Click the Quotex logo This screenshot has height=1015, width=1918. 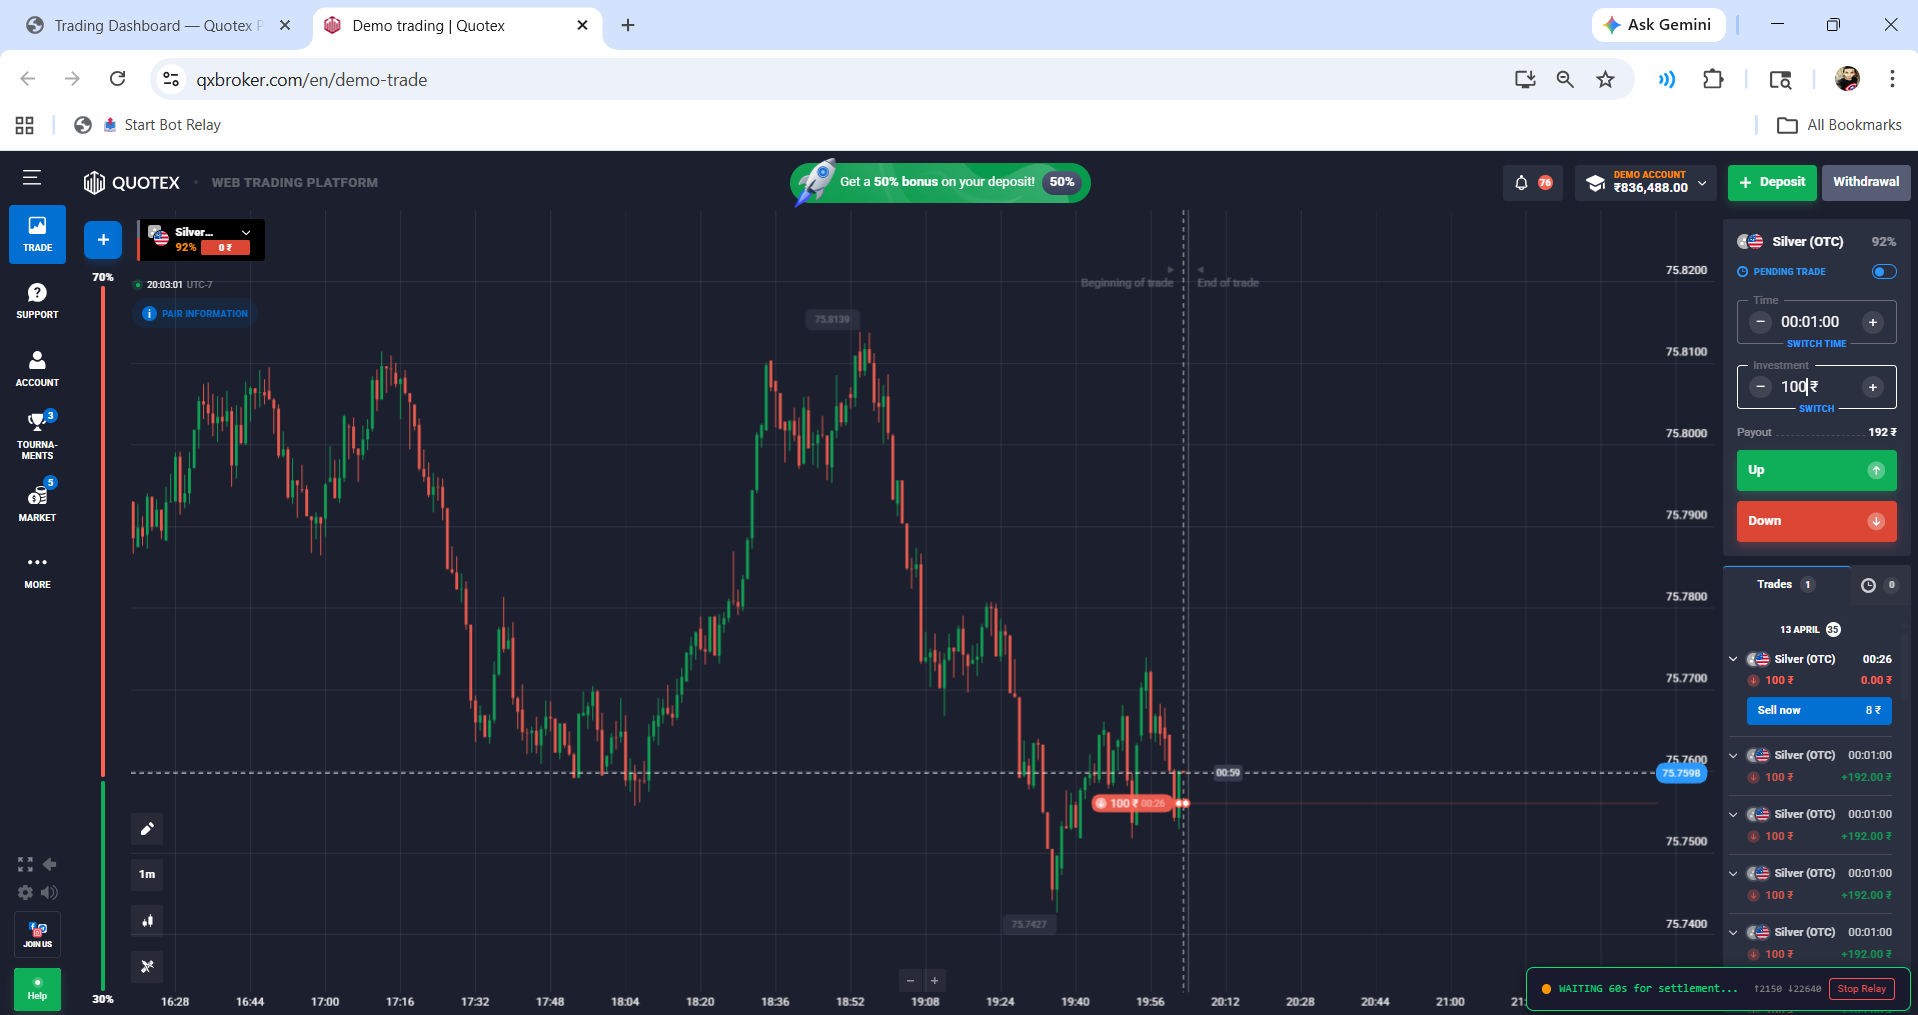[132, 182]
